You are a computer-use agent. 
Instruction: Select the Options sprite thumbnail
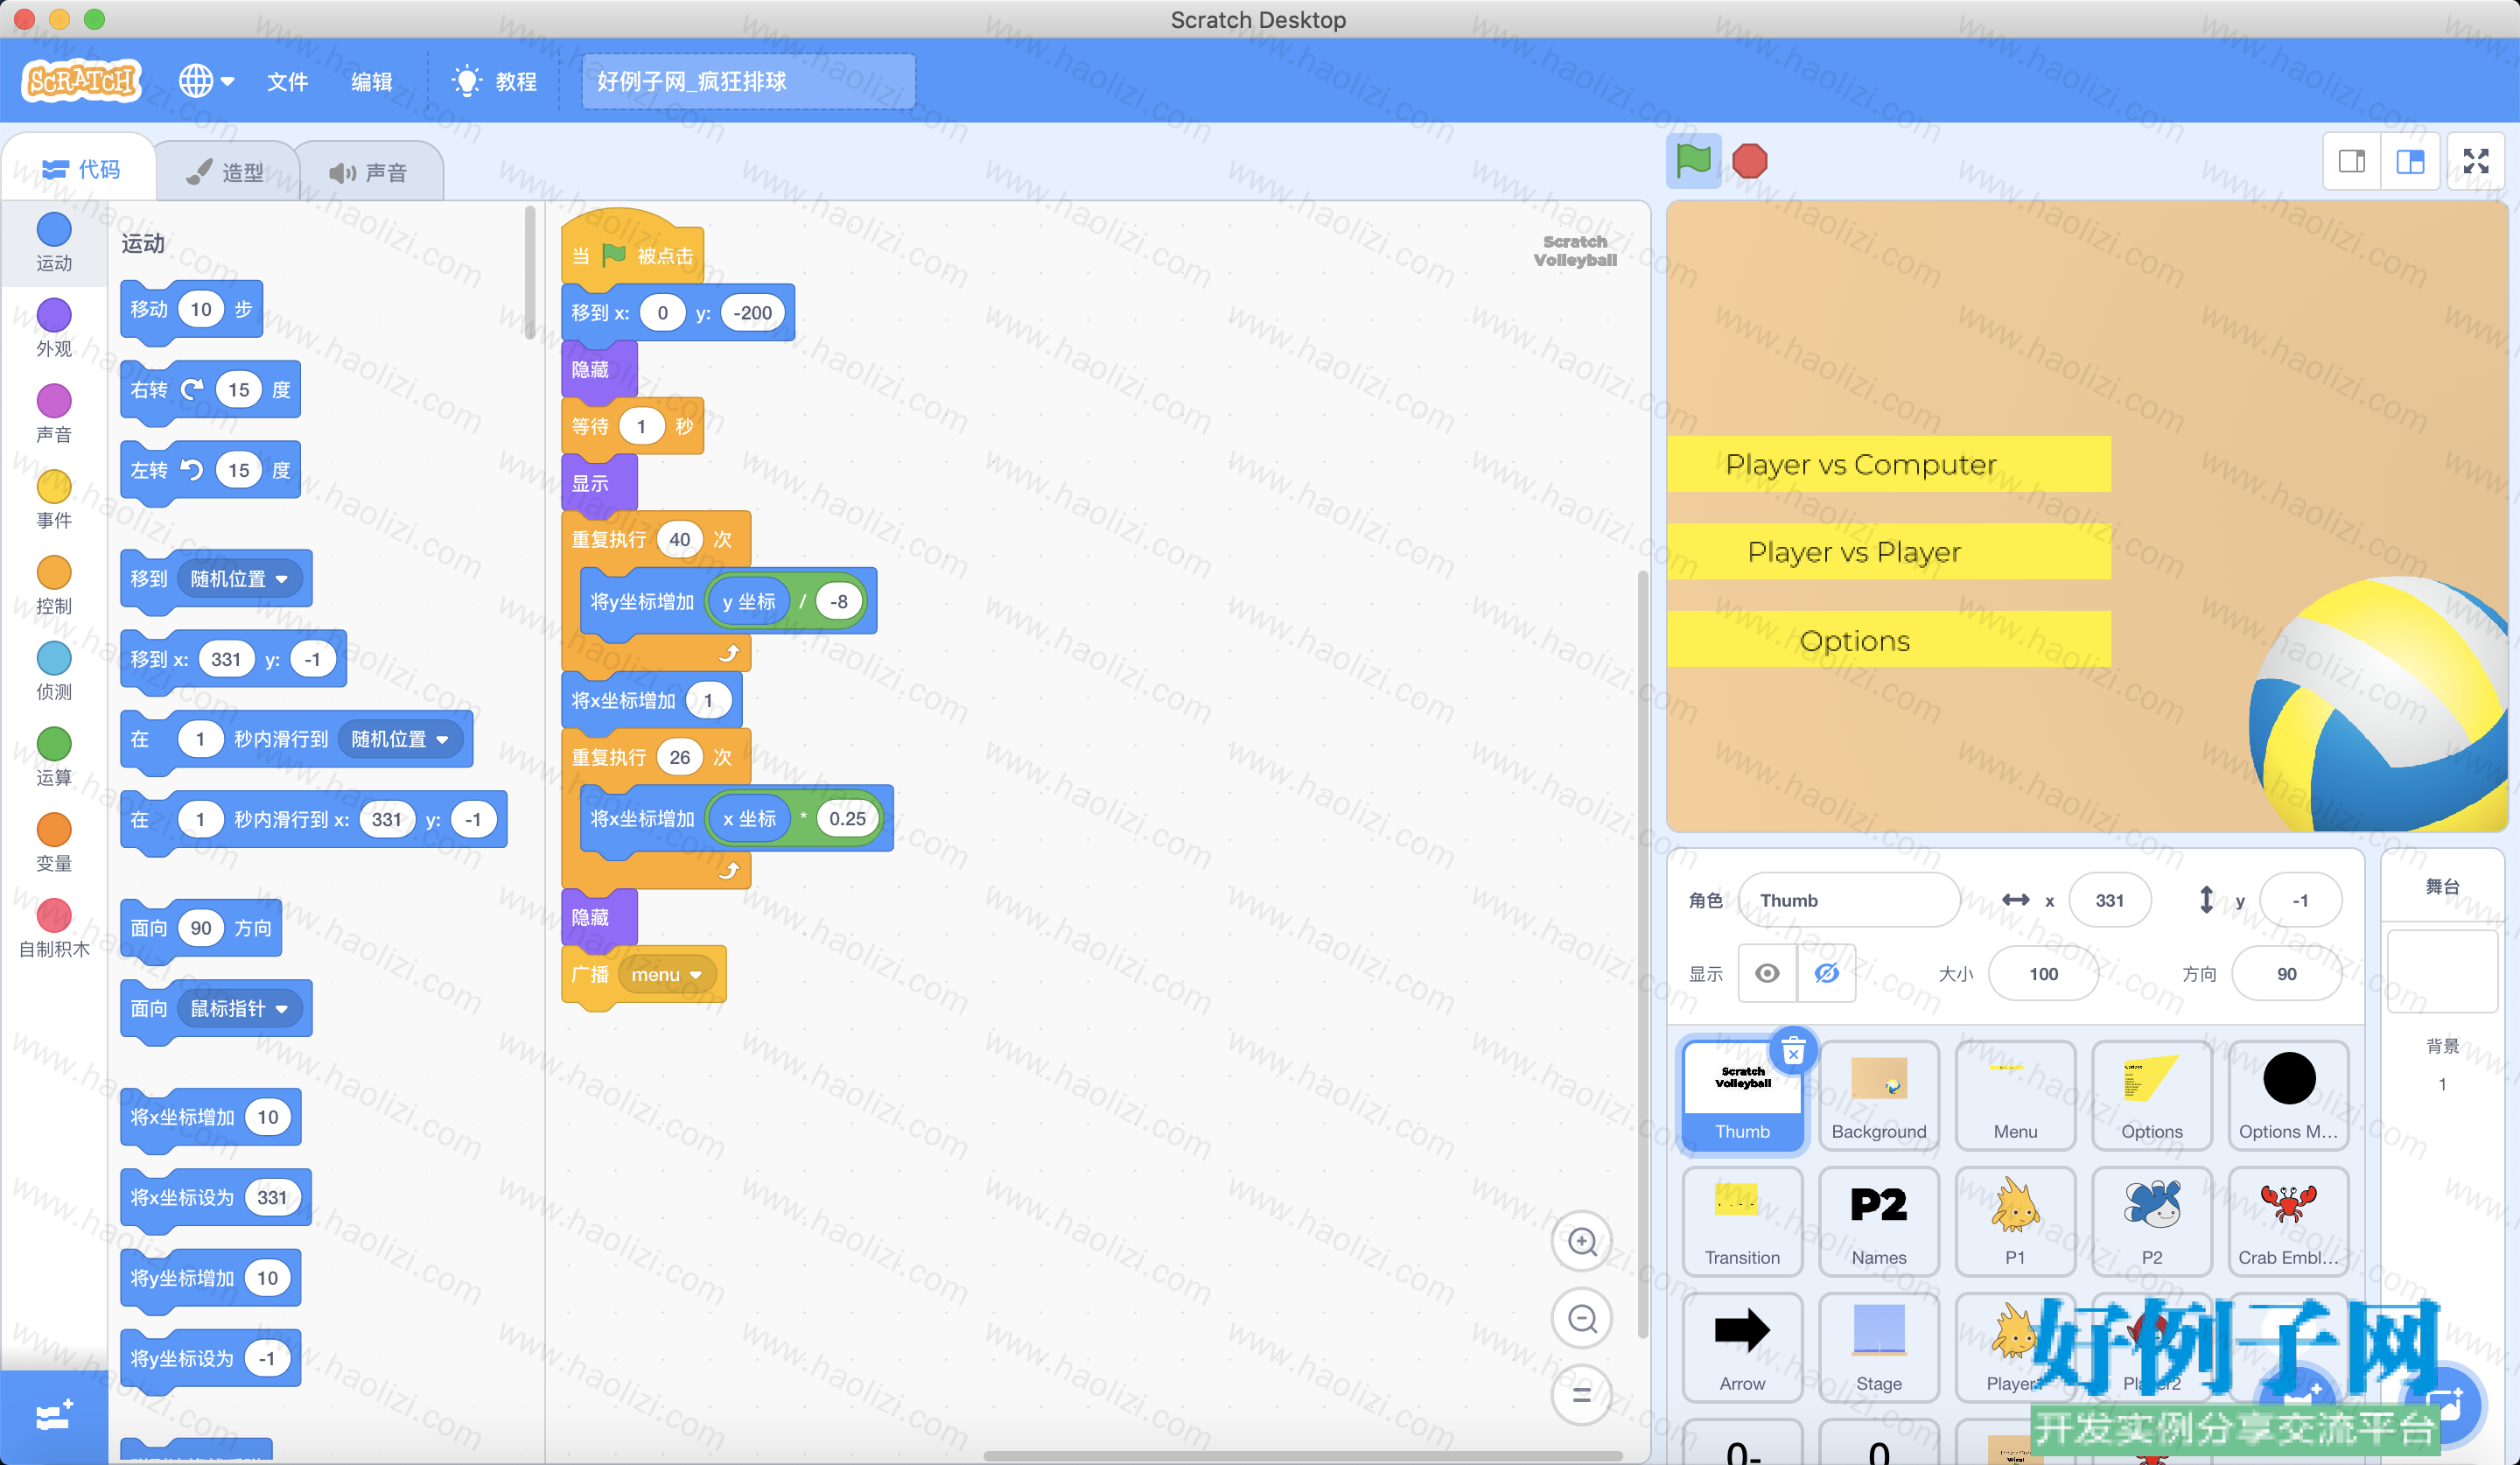pyautogui.click(x=2151, y=1096)
